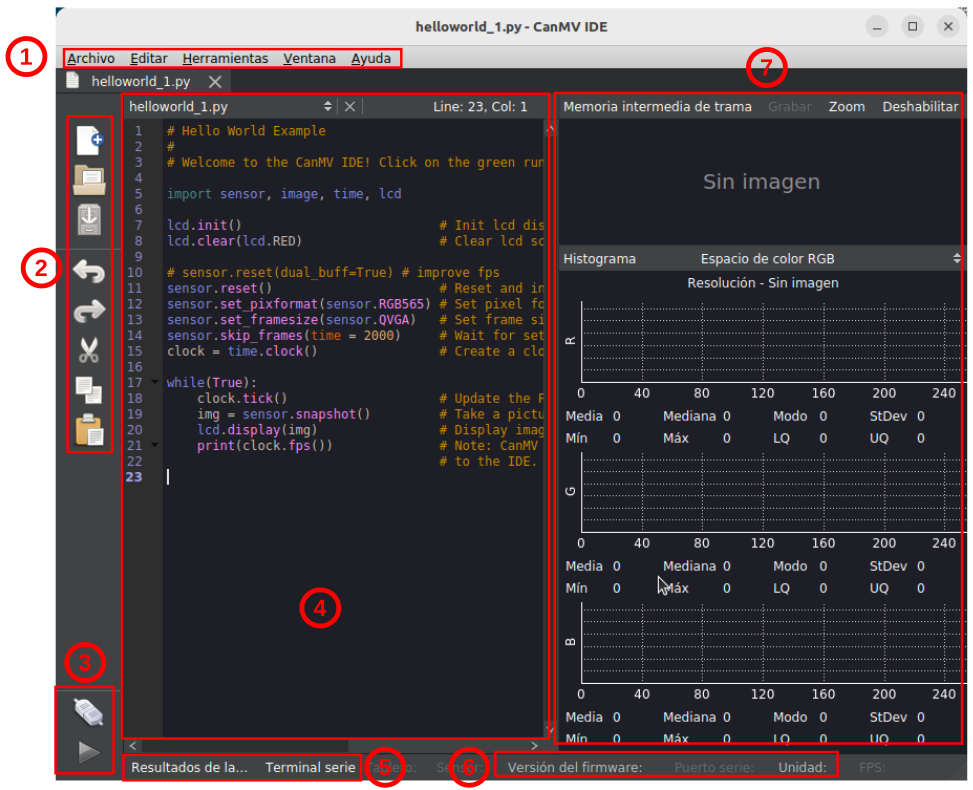Open the Ayuda menu

(x=371, y=58)
